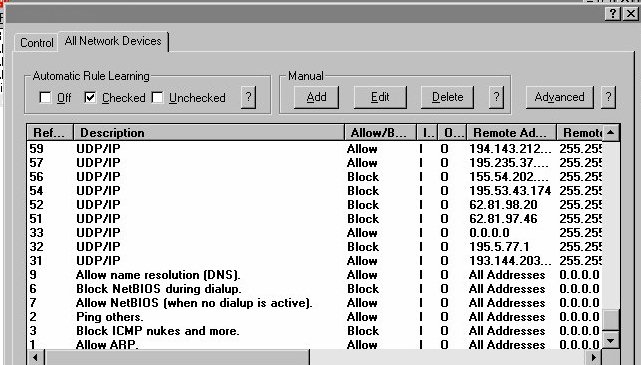641x365 pixels.
Task: Click remote address 62.81.98.20
Action: coord(503,205)
